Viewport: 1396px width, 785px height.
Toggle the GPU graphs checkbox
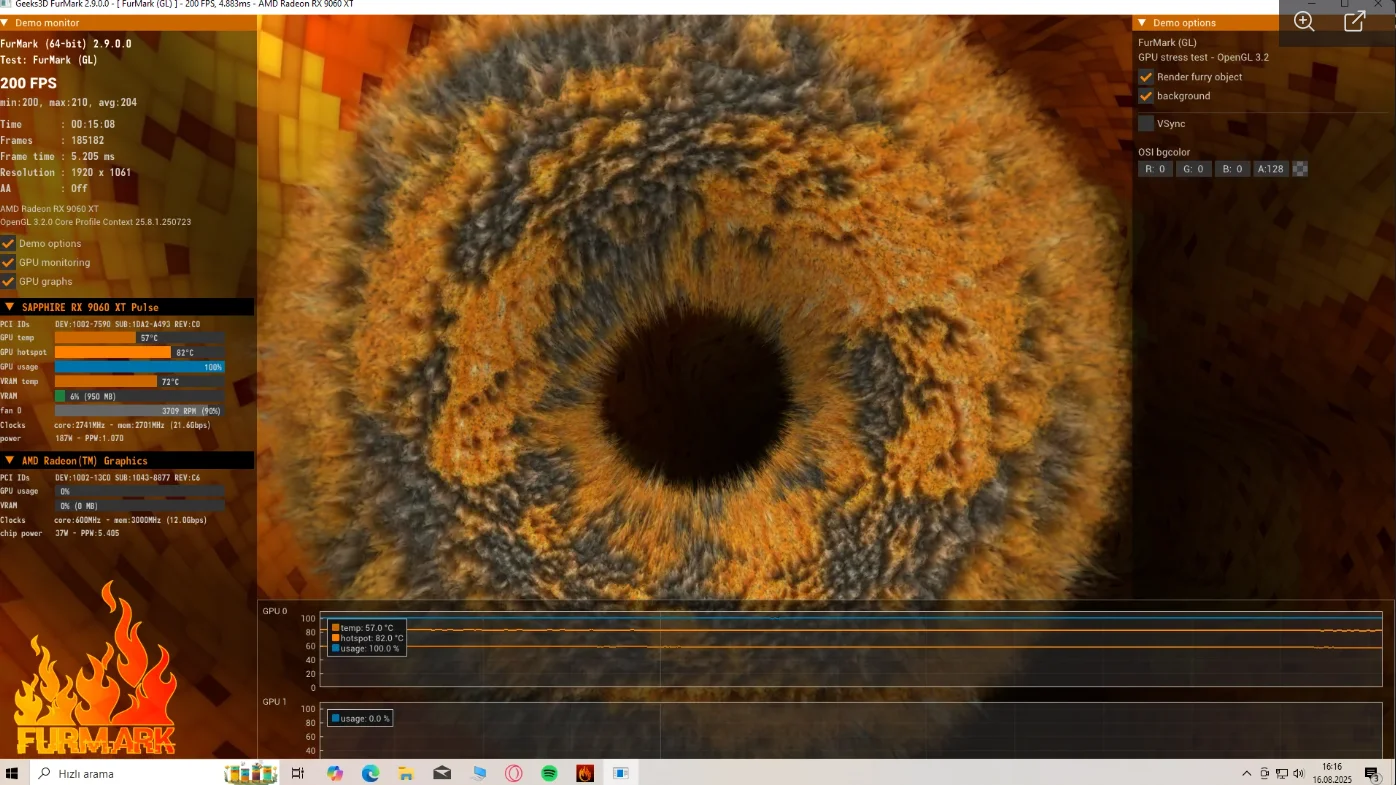[8, 281]
